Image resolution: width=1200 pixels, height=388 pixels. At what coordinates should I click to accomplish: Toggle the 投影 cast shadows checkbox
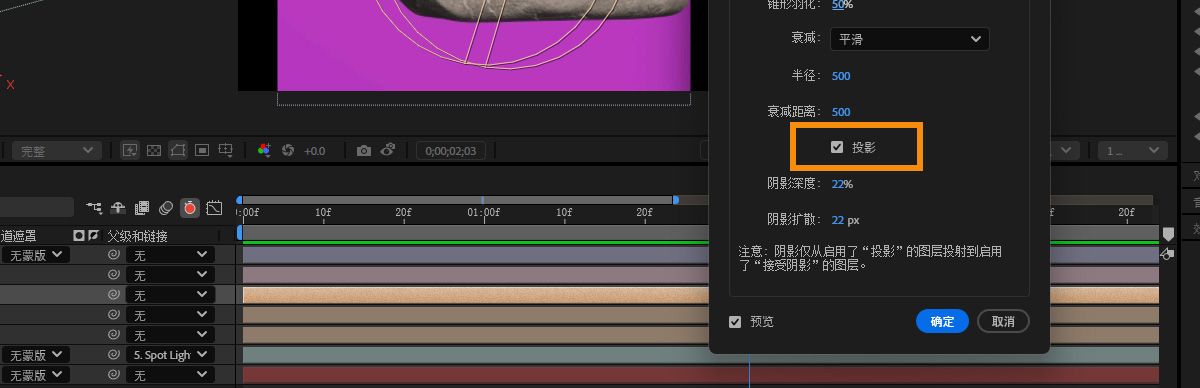coord(837,148)
